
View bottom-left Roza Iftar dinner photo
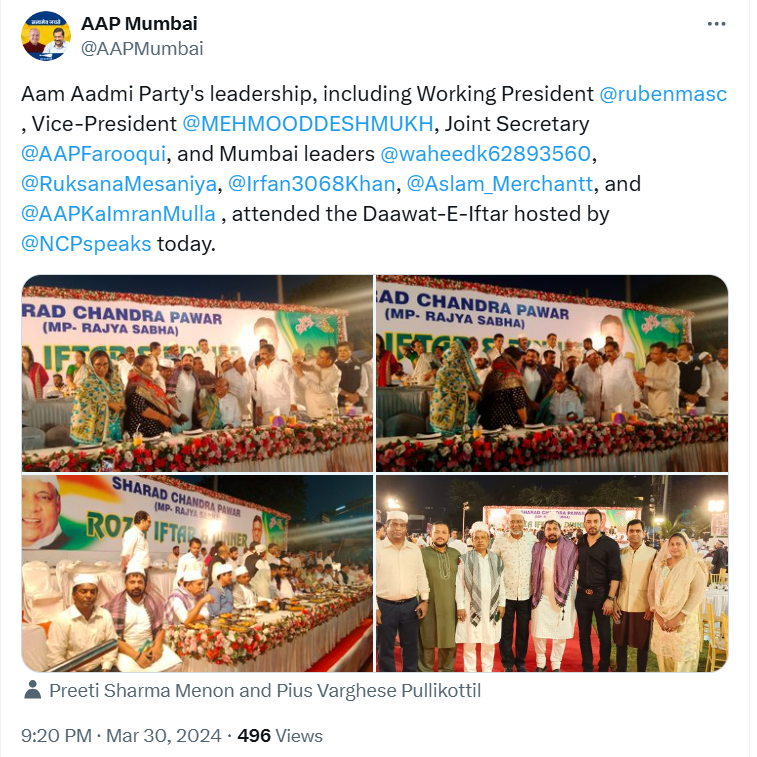(197, 574)
